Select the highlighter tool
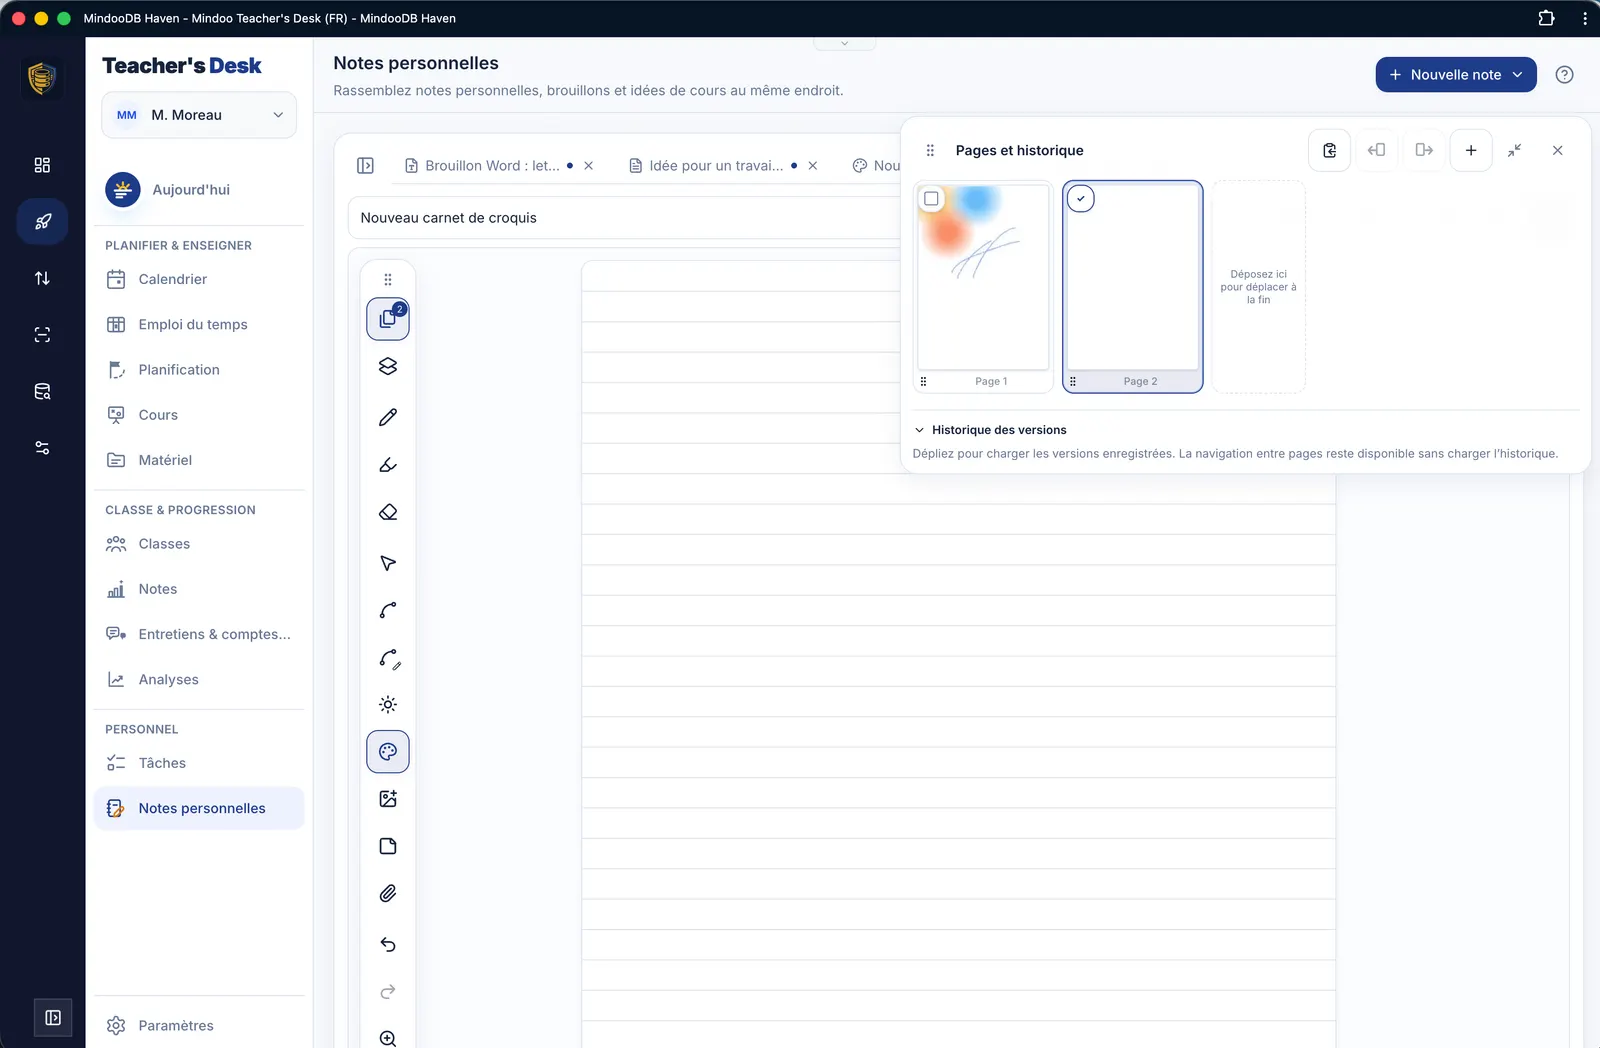This screenshot has height=1048, width=1600. (x=388, y=465)
